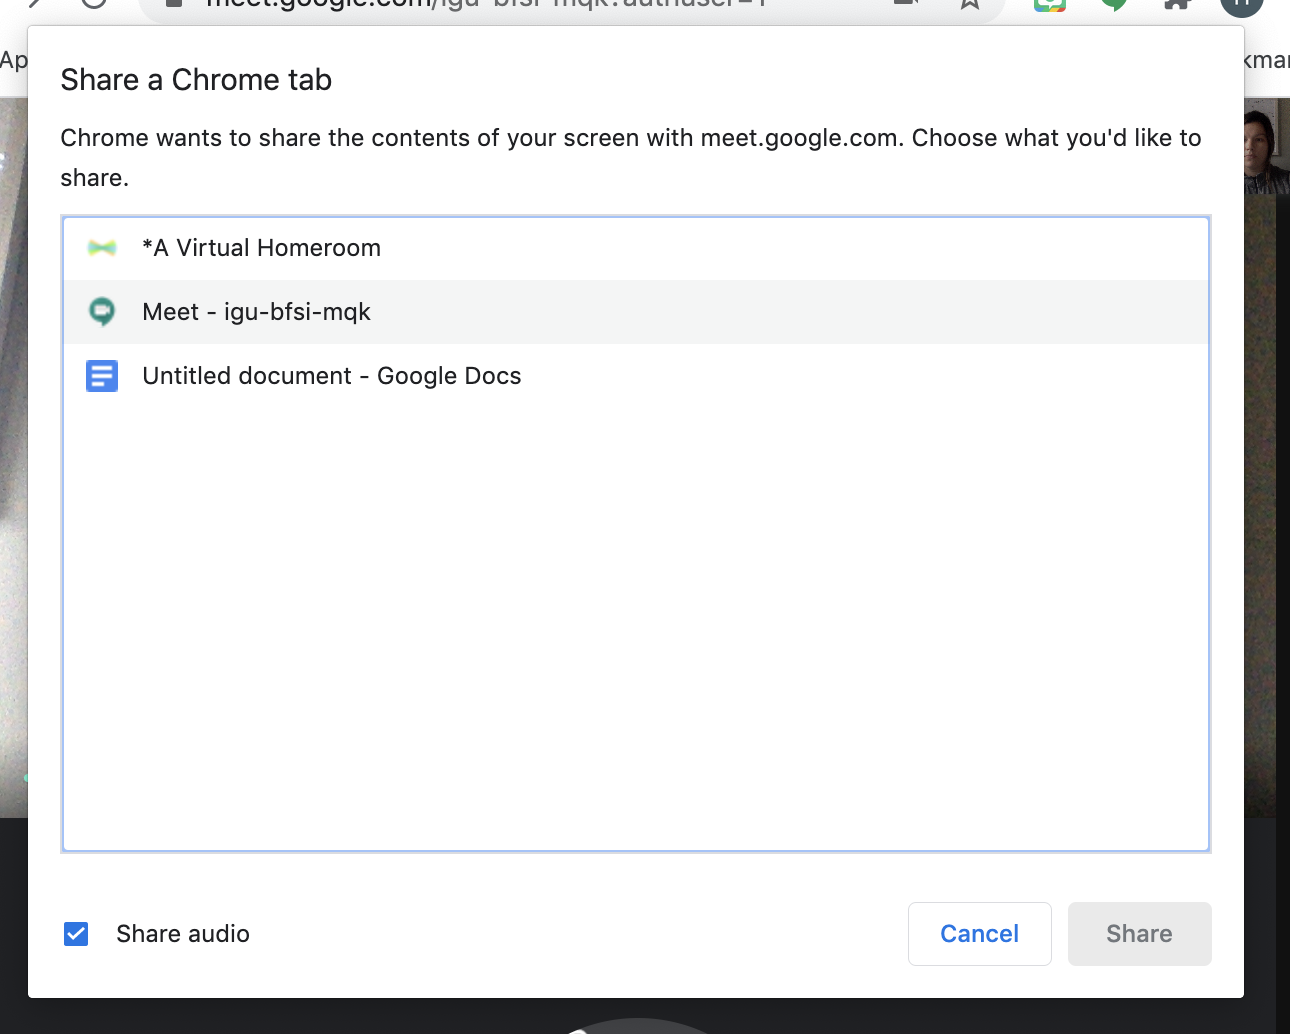This screenshot has width=1290, height=1034.
Task: Click the Share audio label text
Action: pyautogui.click(x=183, y=934)
